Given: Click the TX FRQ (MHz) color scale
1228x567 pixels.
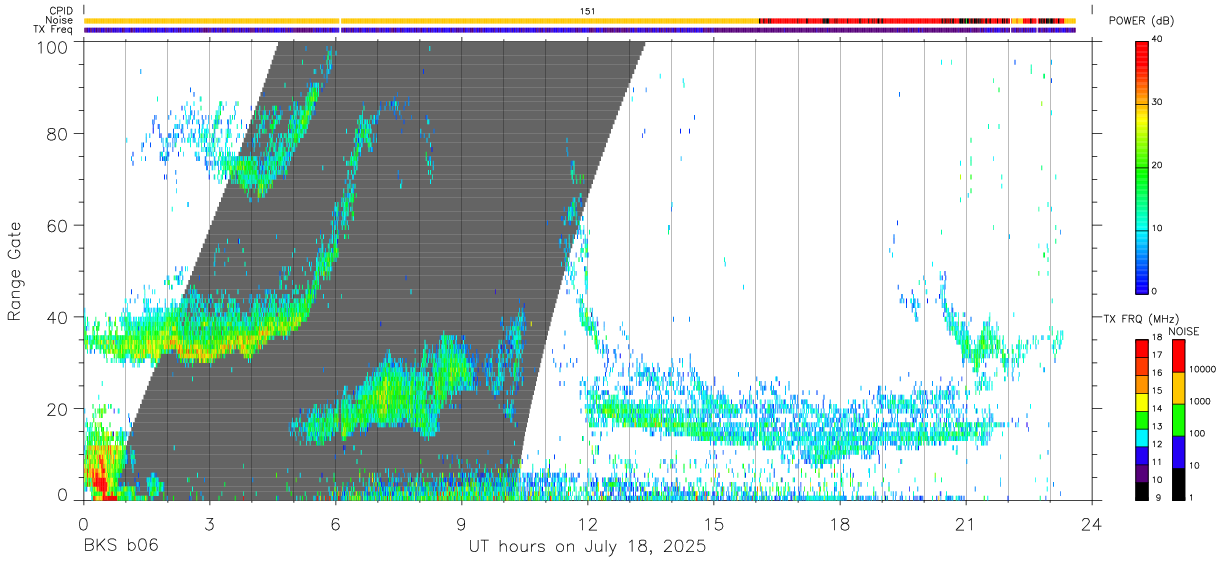Looking at the screenshot, I should [1142, 420].
